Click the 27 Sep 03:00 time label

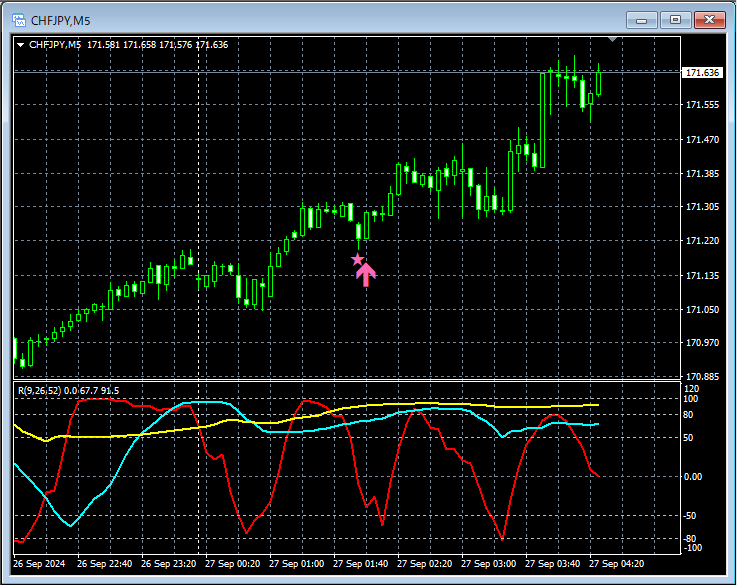pyautogui.click(x=489, y=563)
